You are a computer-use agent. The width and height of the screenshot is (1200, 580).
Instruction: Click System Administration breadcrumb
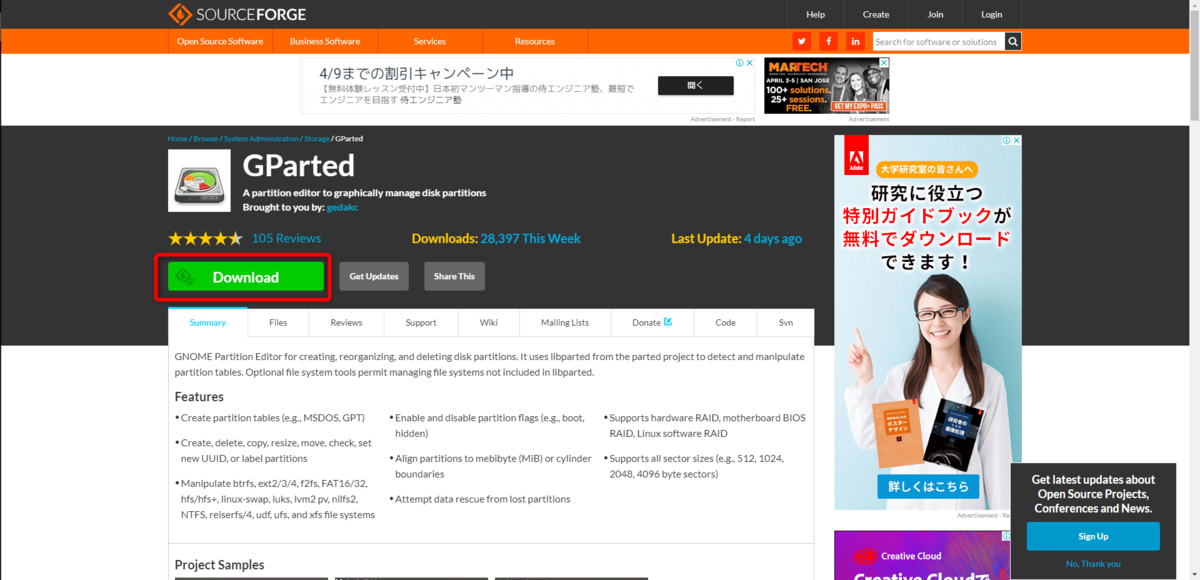click(261, 139)
